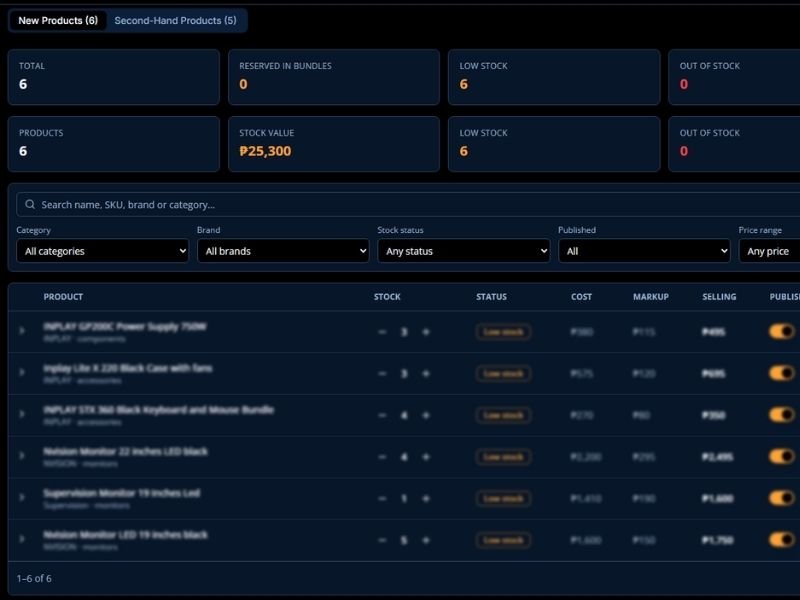
Task: Click the PRODUCTS 6 summary card
Action: (x=114, y=144)
